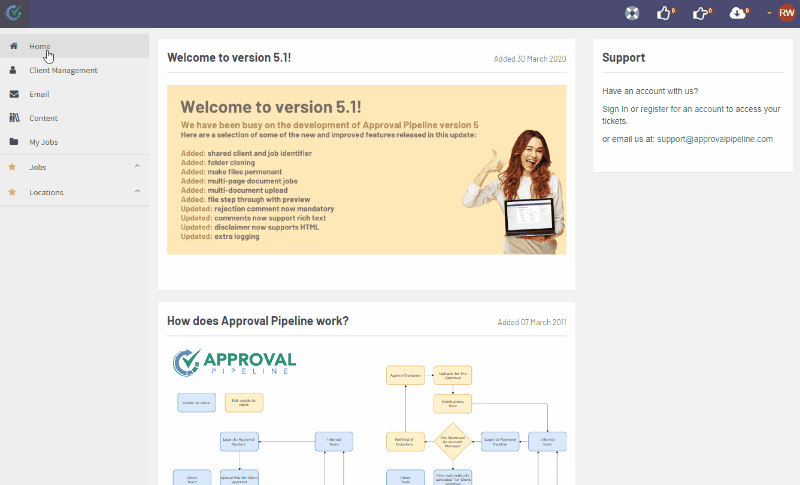
Task: Open the pointing-hand pending icon
Action: tap(702, 13)
